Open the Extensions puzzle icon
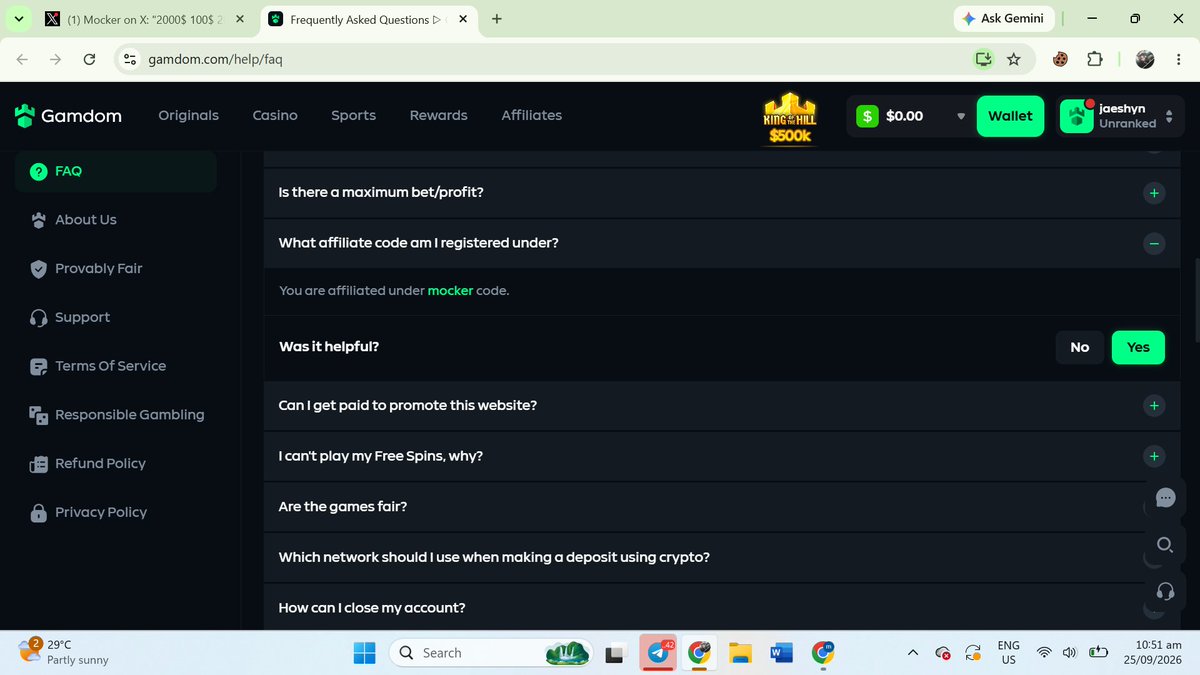Image resolution: width=1200 pixels, height=675 pixels. [1094, 59]
